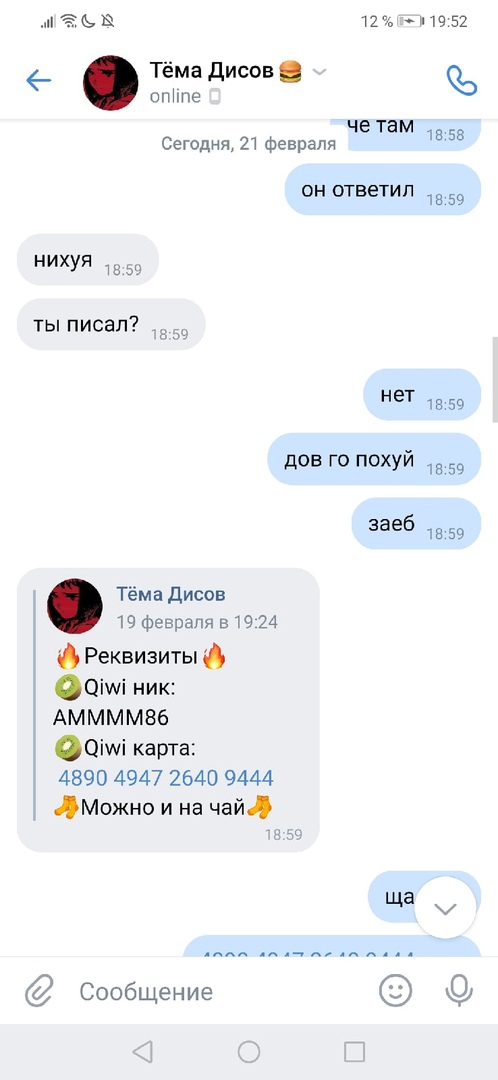The height and width of the screenshot is (1080, 498).
Task: Tap the Android back navigation triangle
Action: (142, 1052)
